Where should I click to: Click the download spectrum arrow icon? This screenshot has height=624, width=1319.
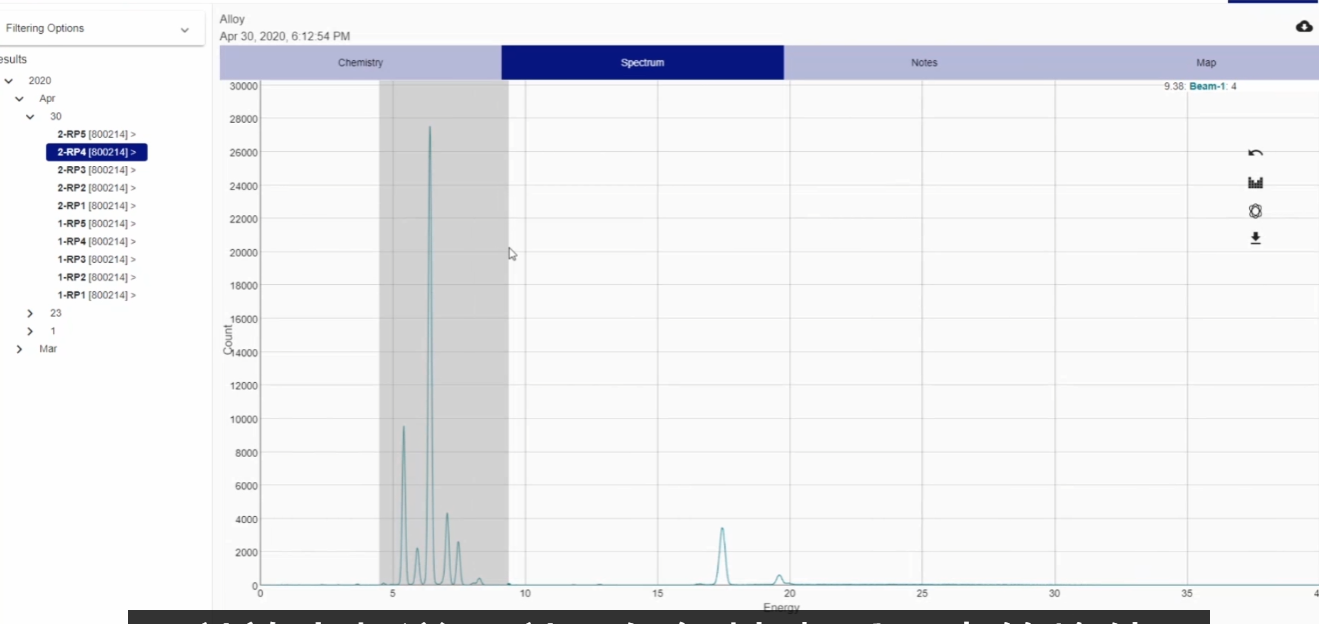pos(1255,239)
